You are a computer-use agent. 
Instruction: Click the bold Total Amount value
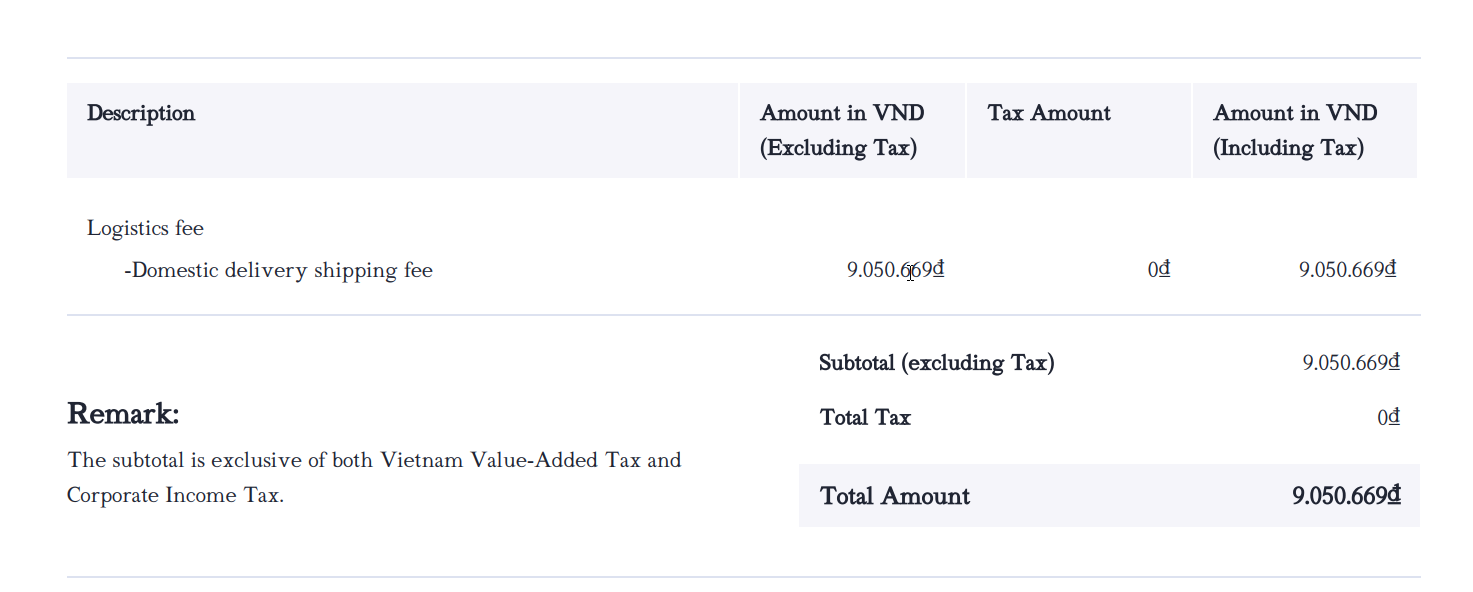1346,496
